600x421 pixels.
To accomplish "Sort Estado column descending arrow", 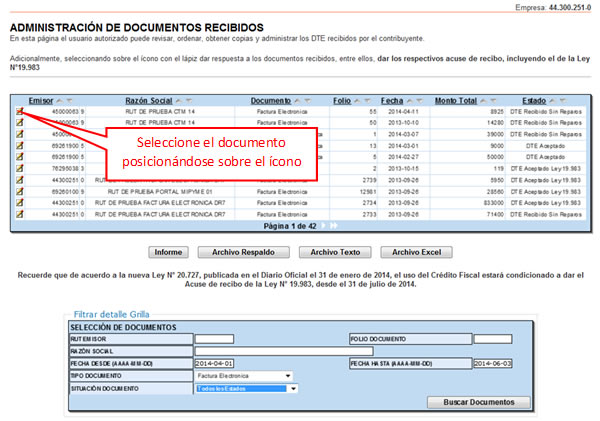I will click(x=562, y=101).
